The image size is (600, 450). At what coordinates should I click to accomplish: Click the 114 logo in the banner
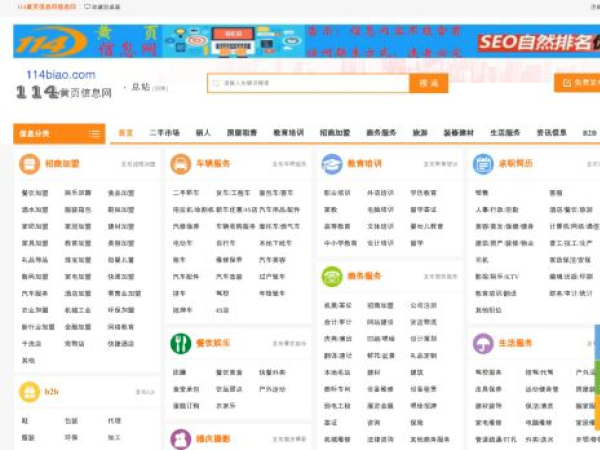pyautogui.click(x=51, y=41)
